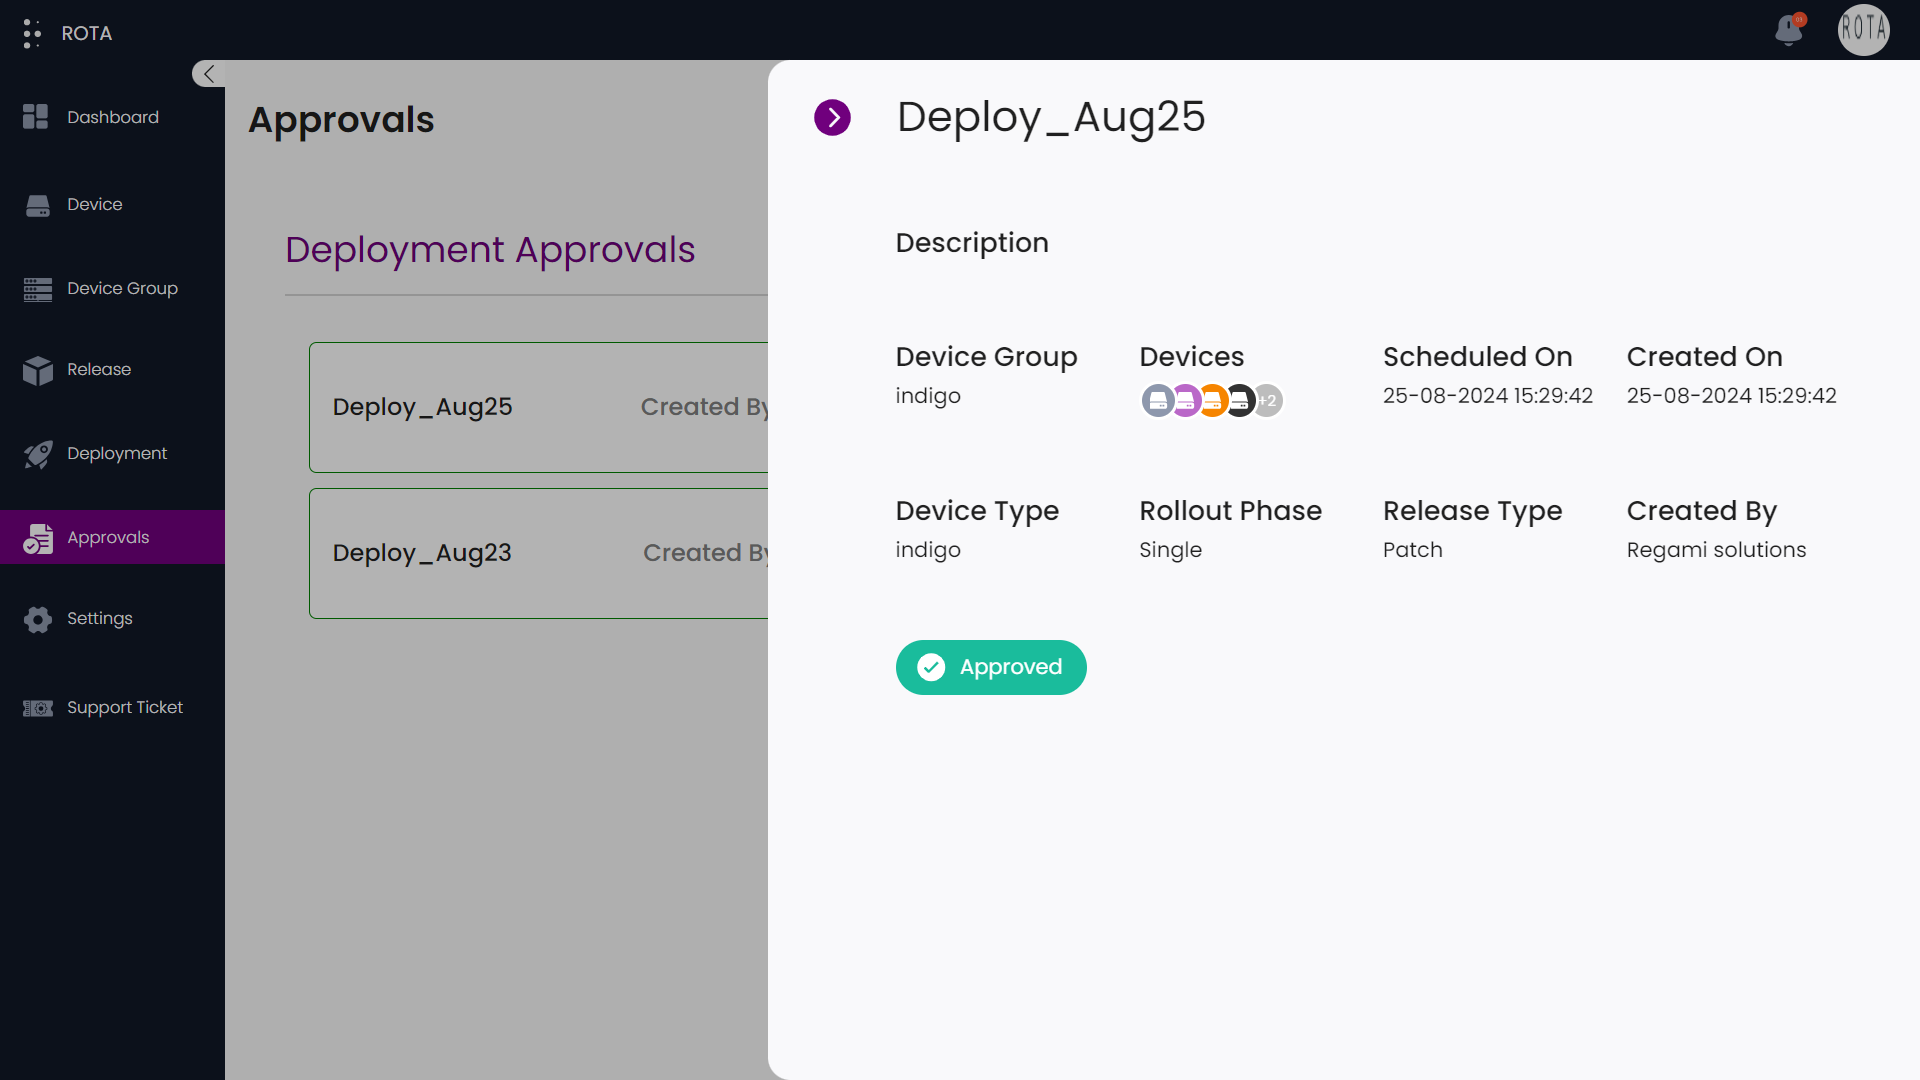The height and width of the screenshot is (1080, 1920).
Task: Select the Deployment rocket icon
Action: 37,454
